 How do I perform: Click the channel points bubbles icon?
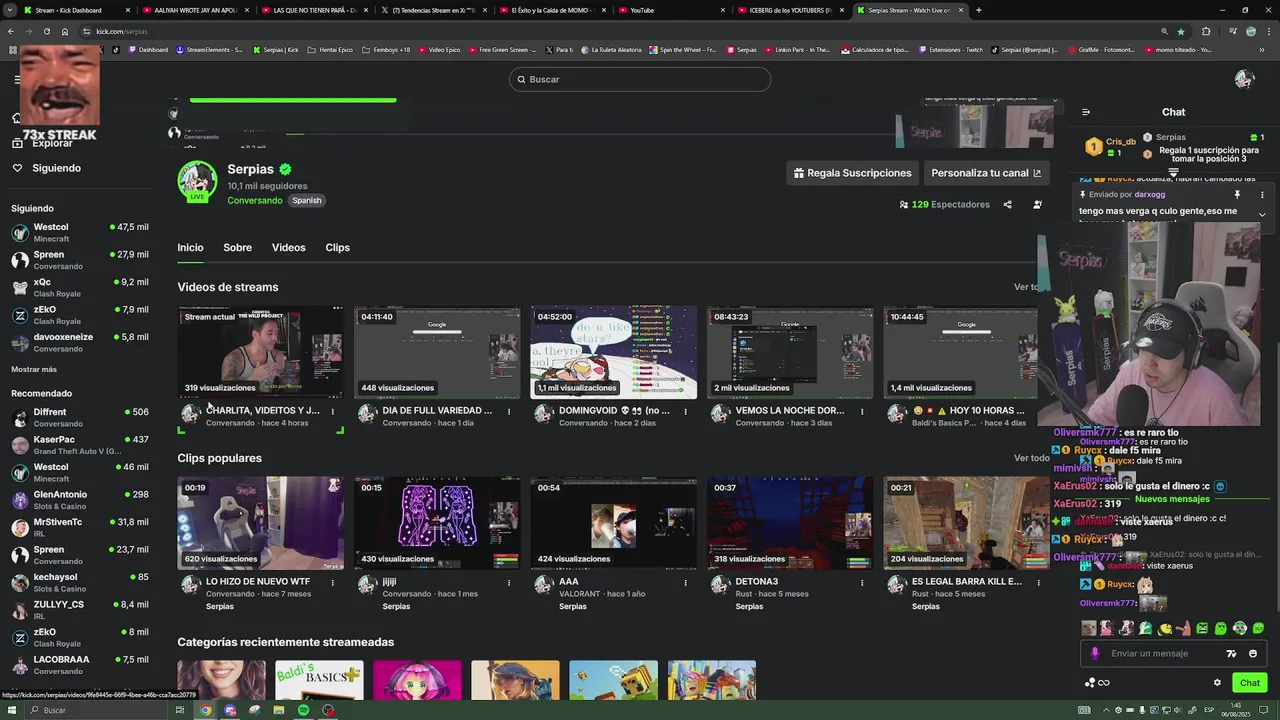[1090, 683]
